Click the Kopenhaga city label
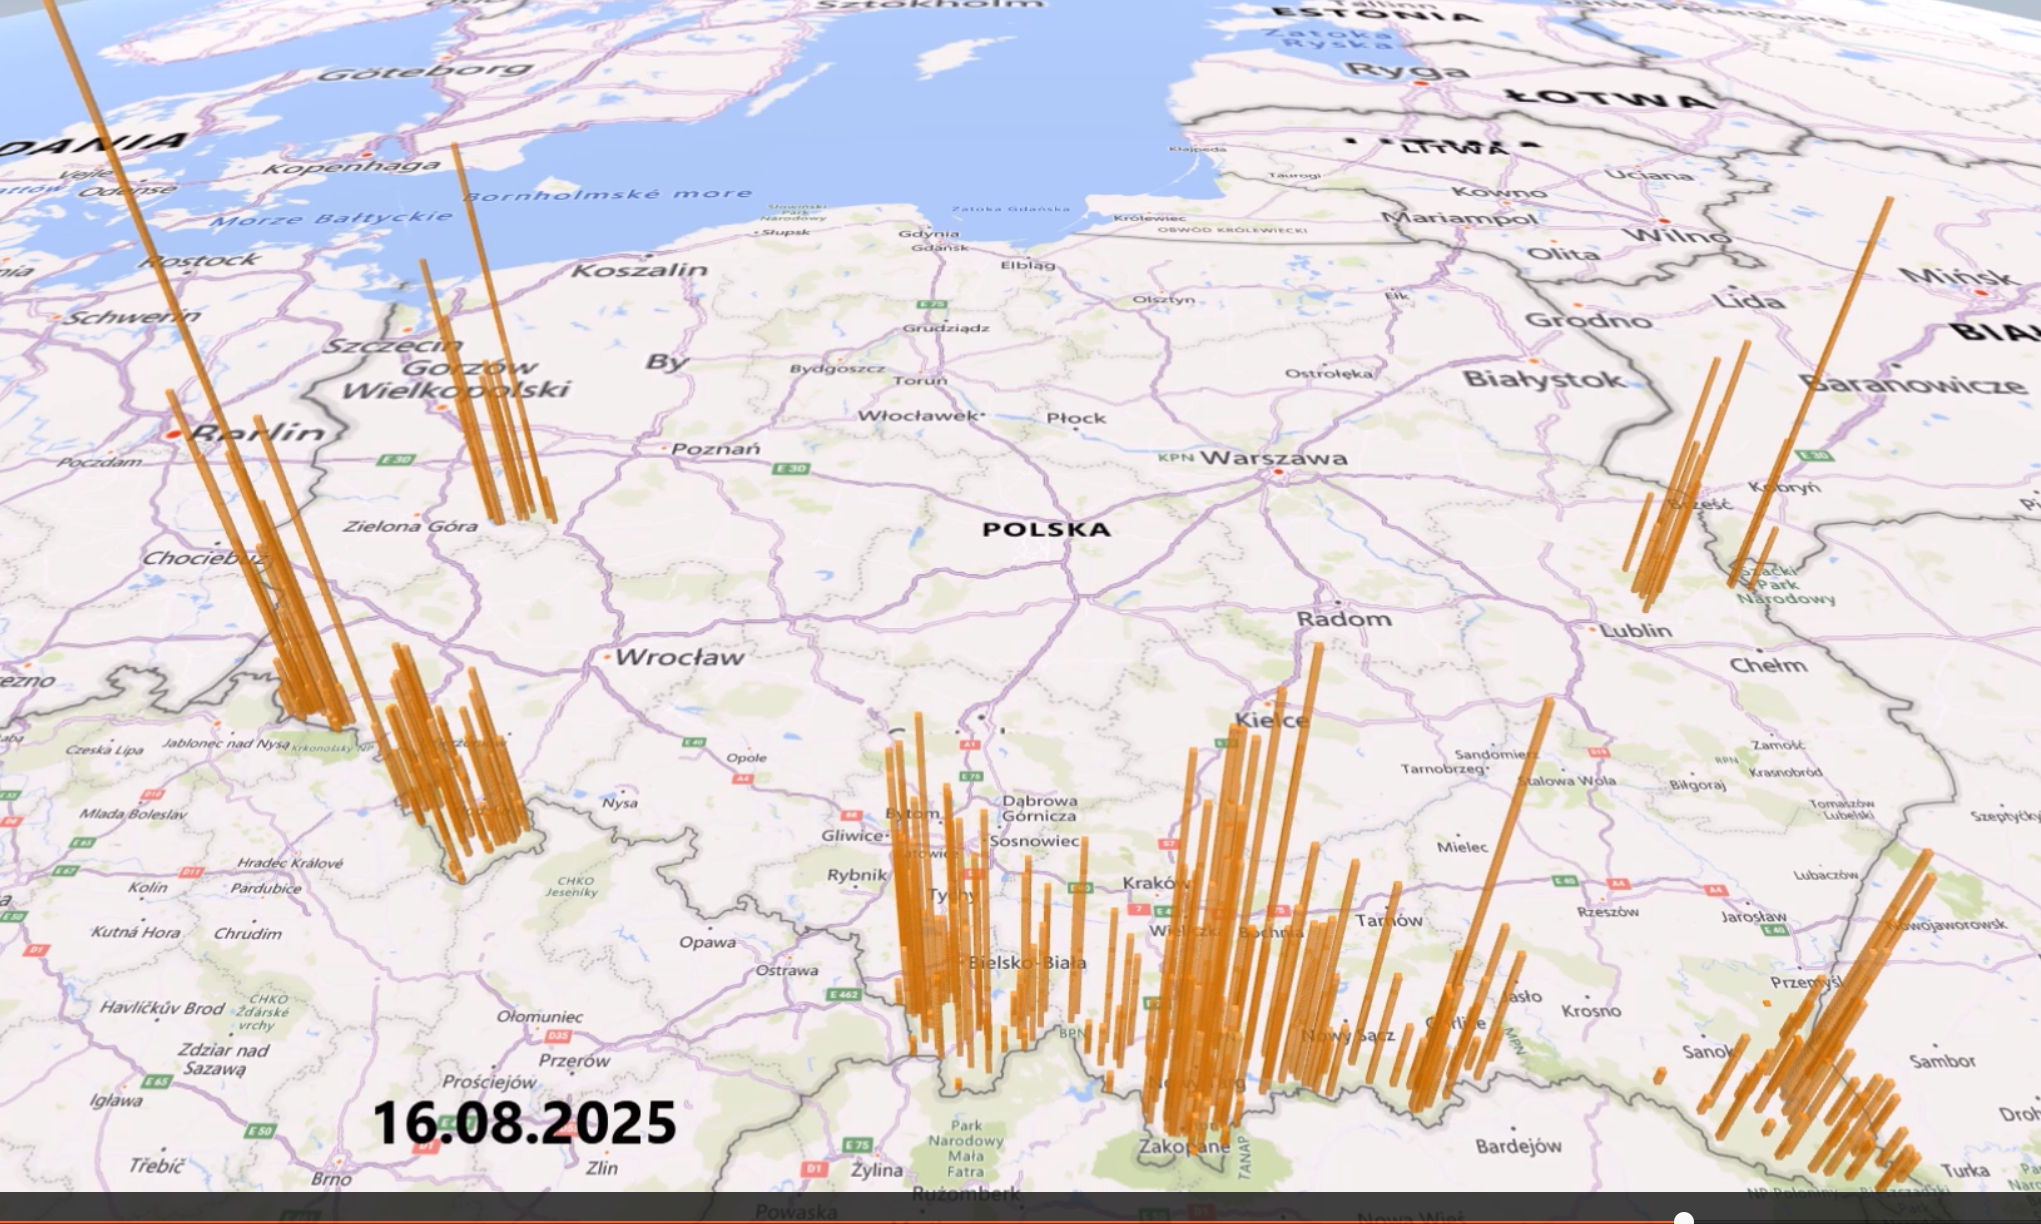The height and width of the screenshot is (1224, 2041). point(352,166)
